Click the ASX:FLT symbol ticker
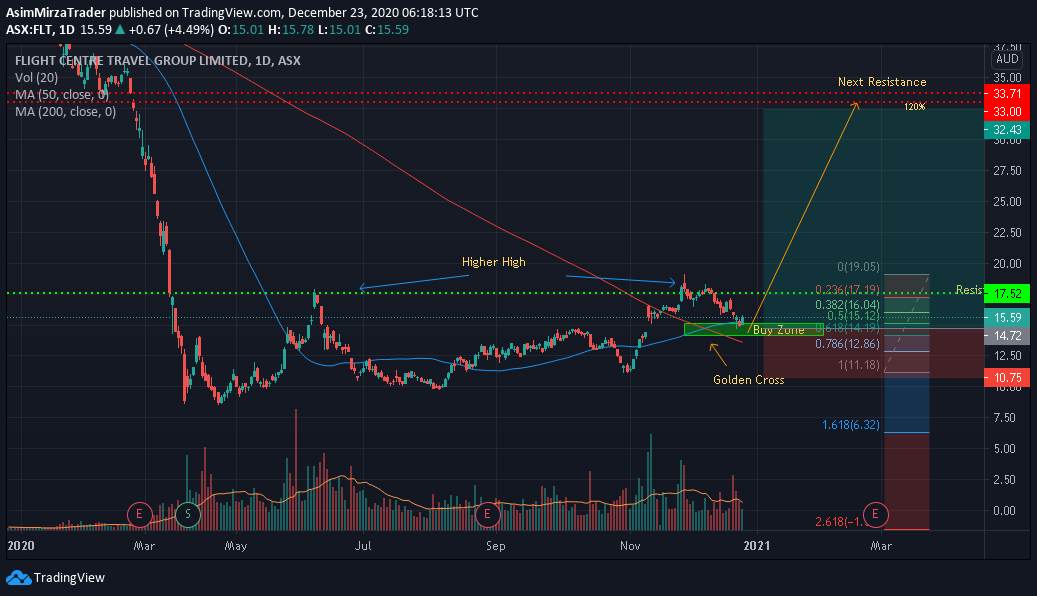This screenshot has height=596, width=1037. (x=30, y=30)
